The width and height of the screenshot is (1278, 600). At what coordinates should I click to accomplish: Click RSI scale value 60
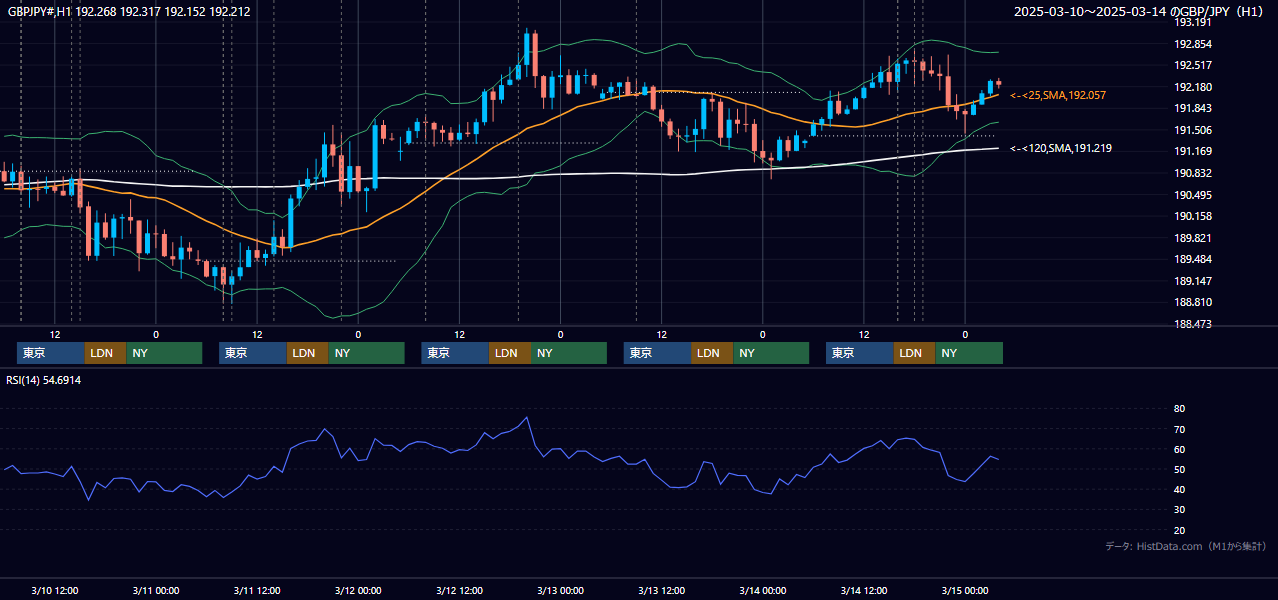pyautogui.click(x=1179, y=449)
